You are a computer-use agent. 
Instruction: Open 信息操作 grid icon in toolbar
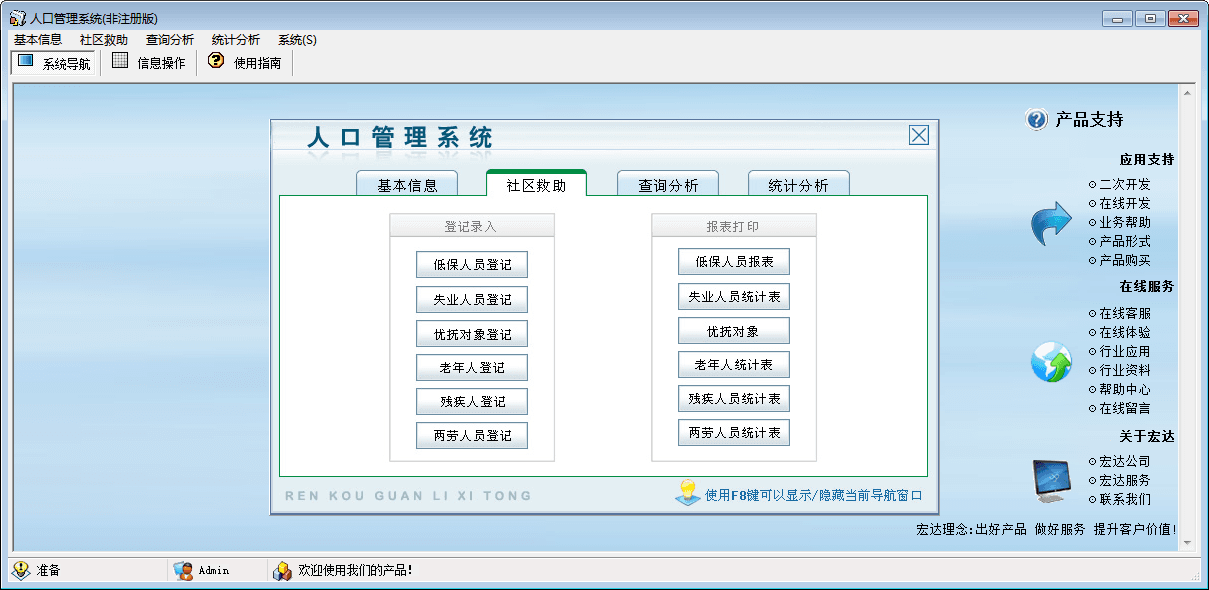click(120, 62)
